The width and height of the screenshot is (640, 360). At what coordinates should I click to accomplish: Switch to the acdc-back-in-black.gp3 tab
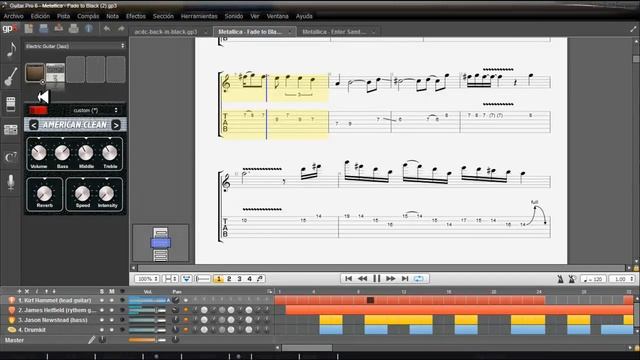(166, 32)
